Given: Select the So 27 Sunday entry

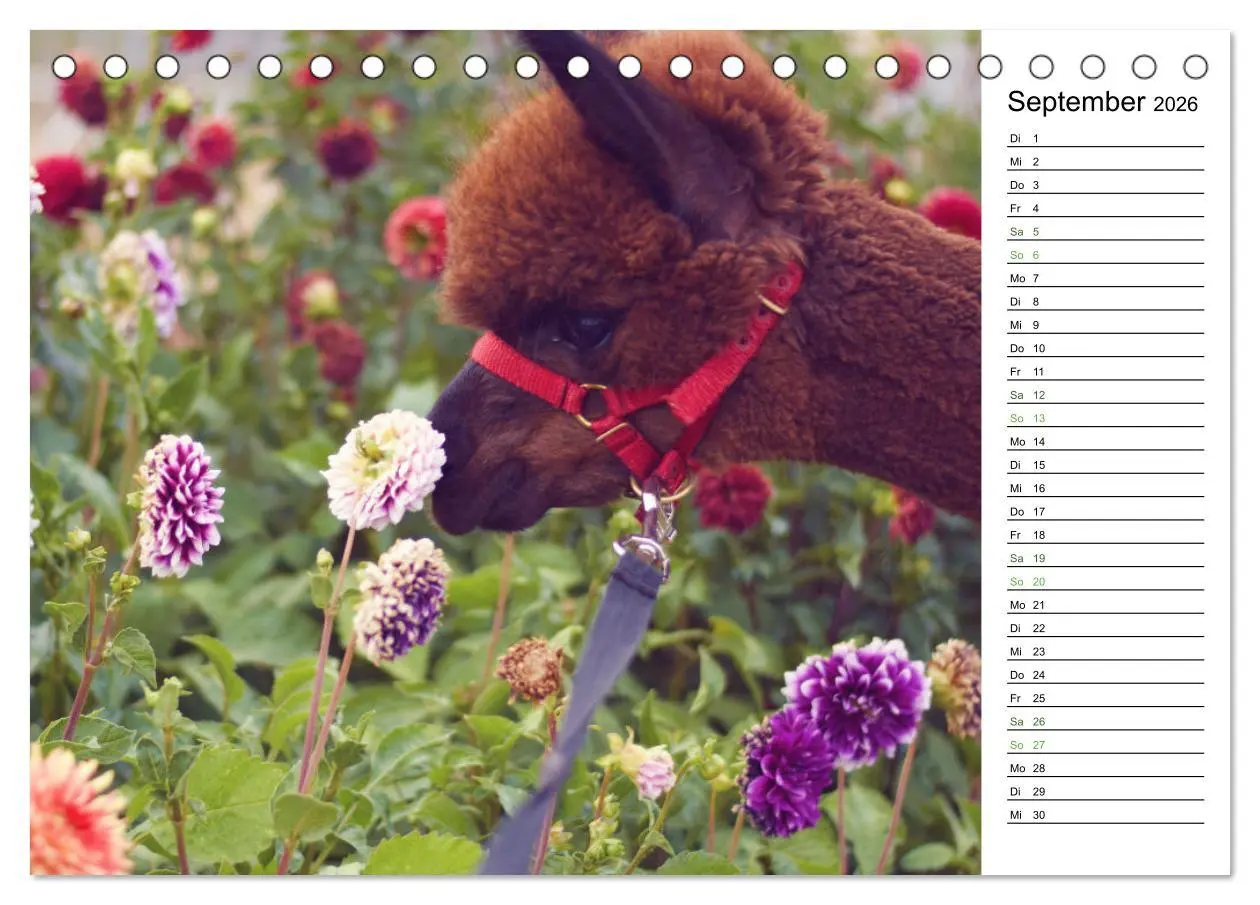Looking at the screenshot, I should (1105, 745).
